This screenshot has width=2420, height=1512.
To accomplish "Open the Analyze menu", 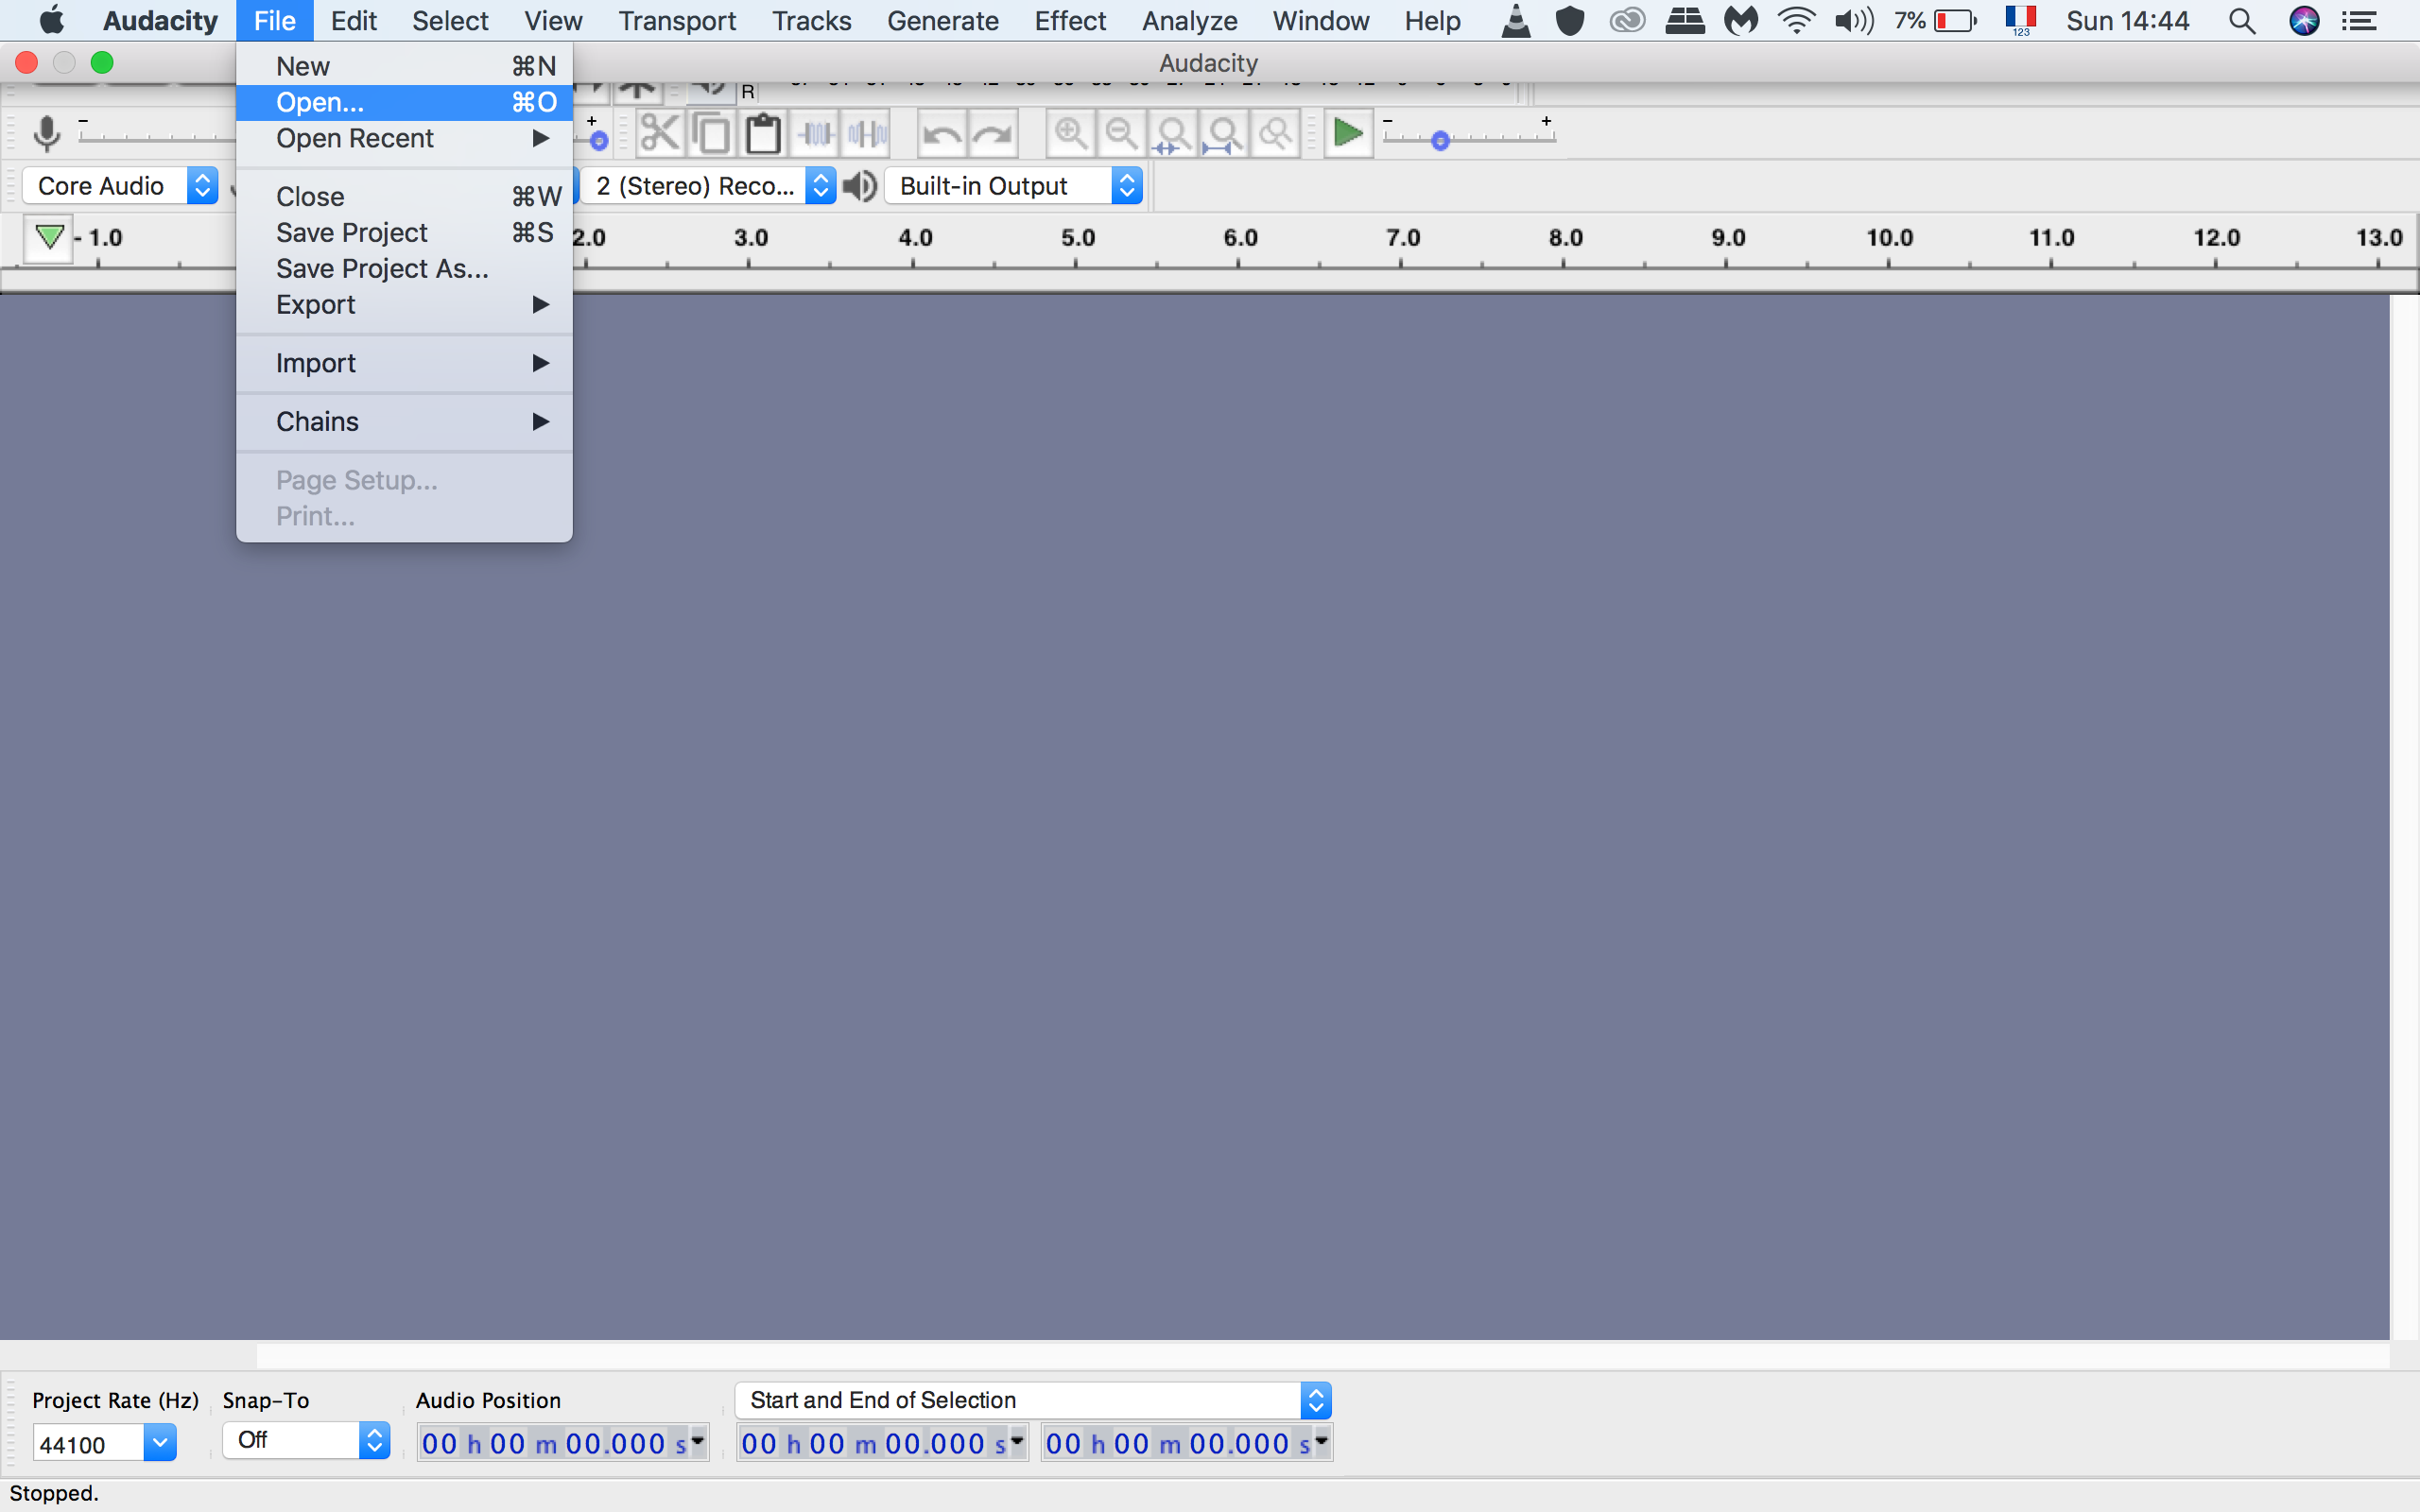I will pyautogui.click(x=1189, y=20).
